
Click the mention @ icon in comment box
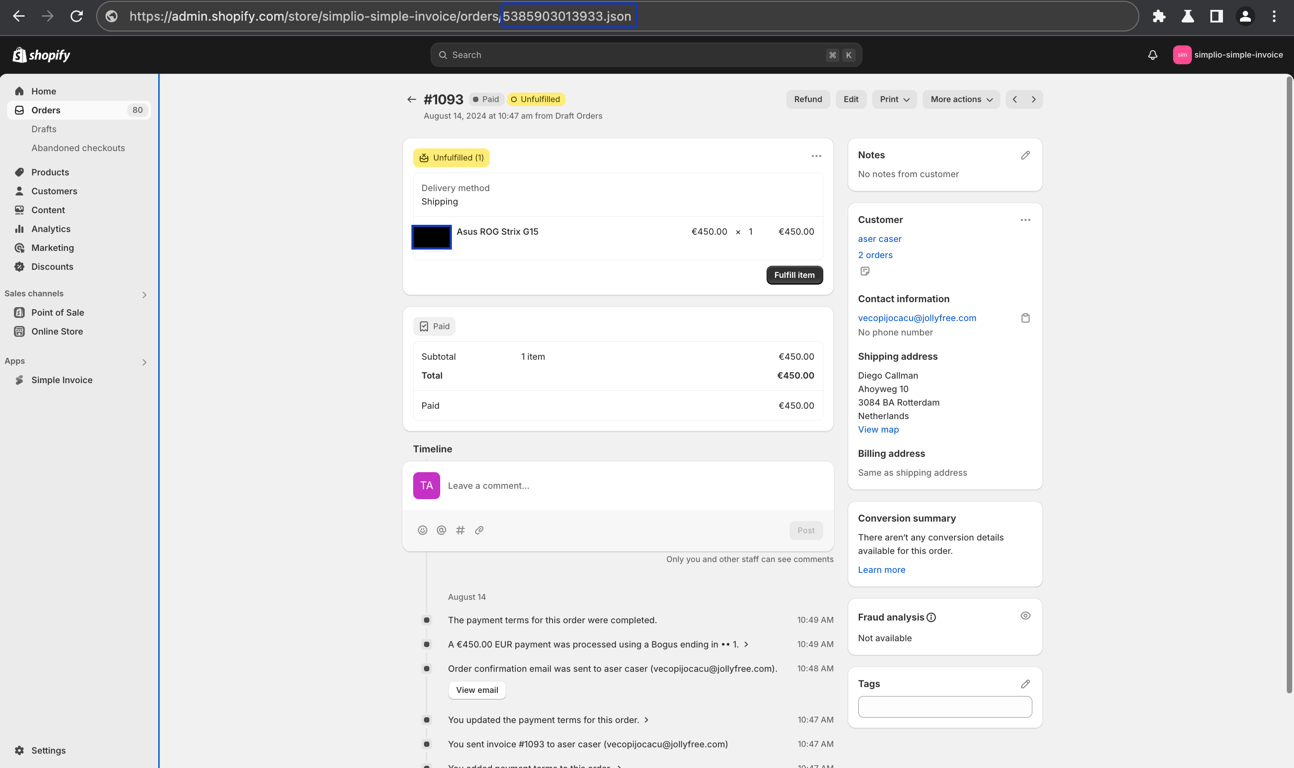coord(441,530)
